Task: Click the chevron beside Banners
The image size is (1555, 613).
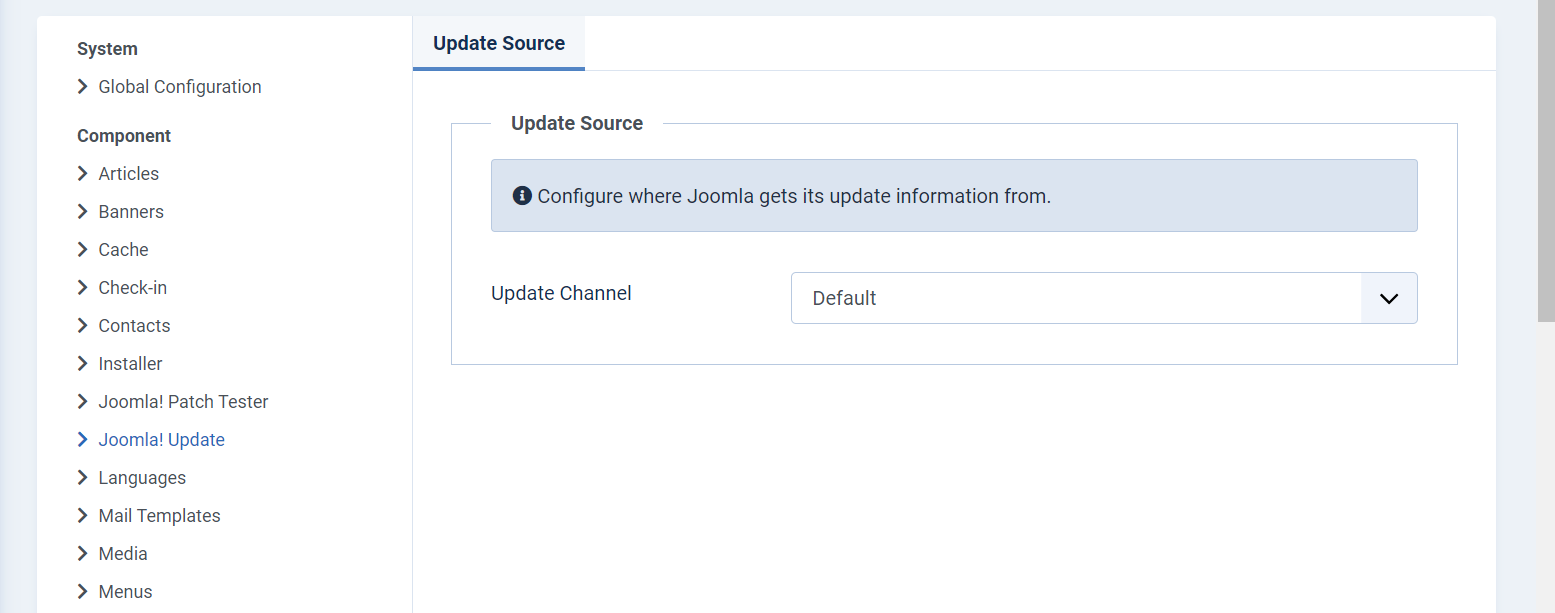Action: click(x=83, y=212)
